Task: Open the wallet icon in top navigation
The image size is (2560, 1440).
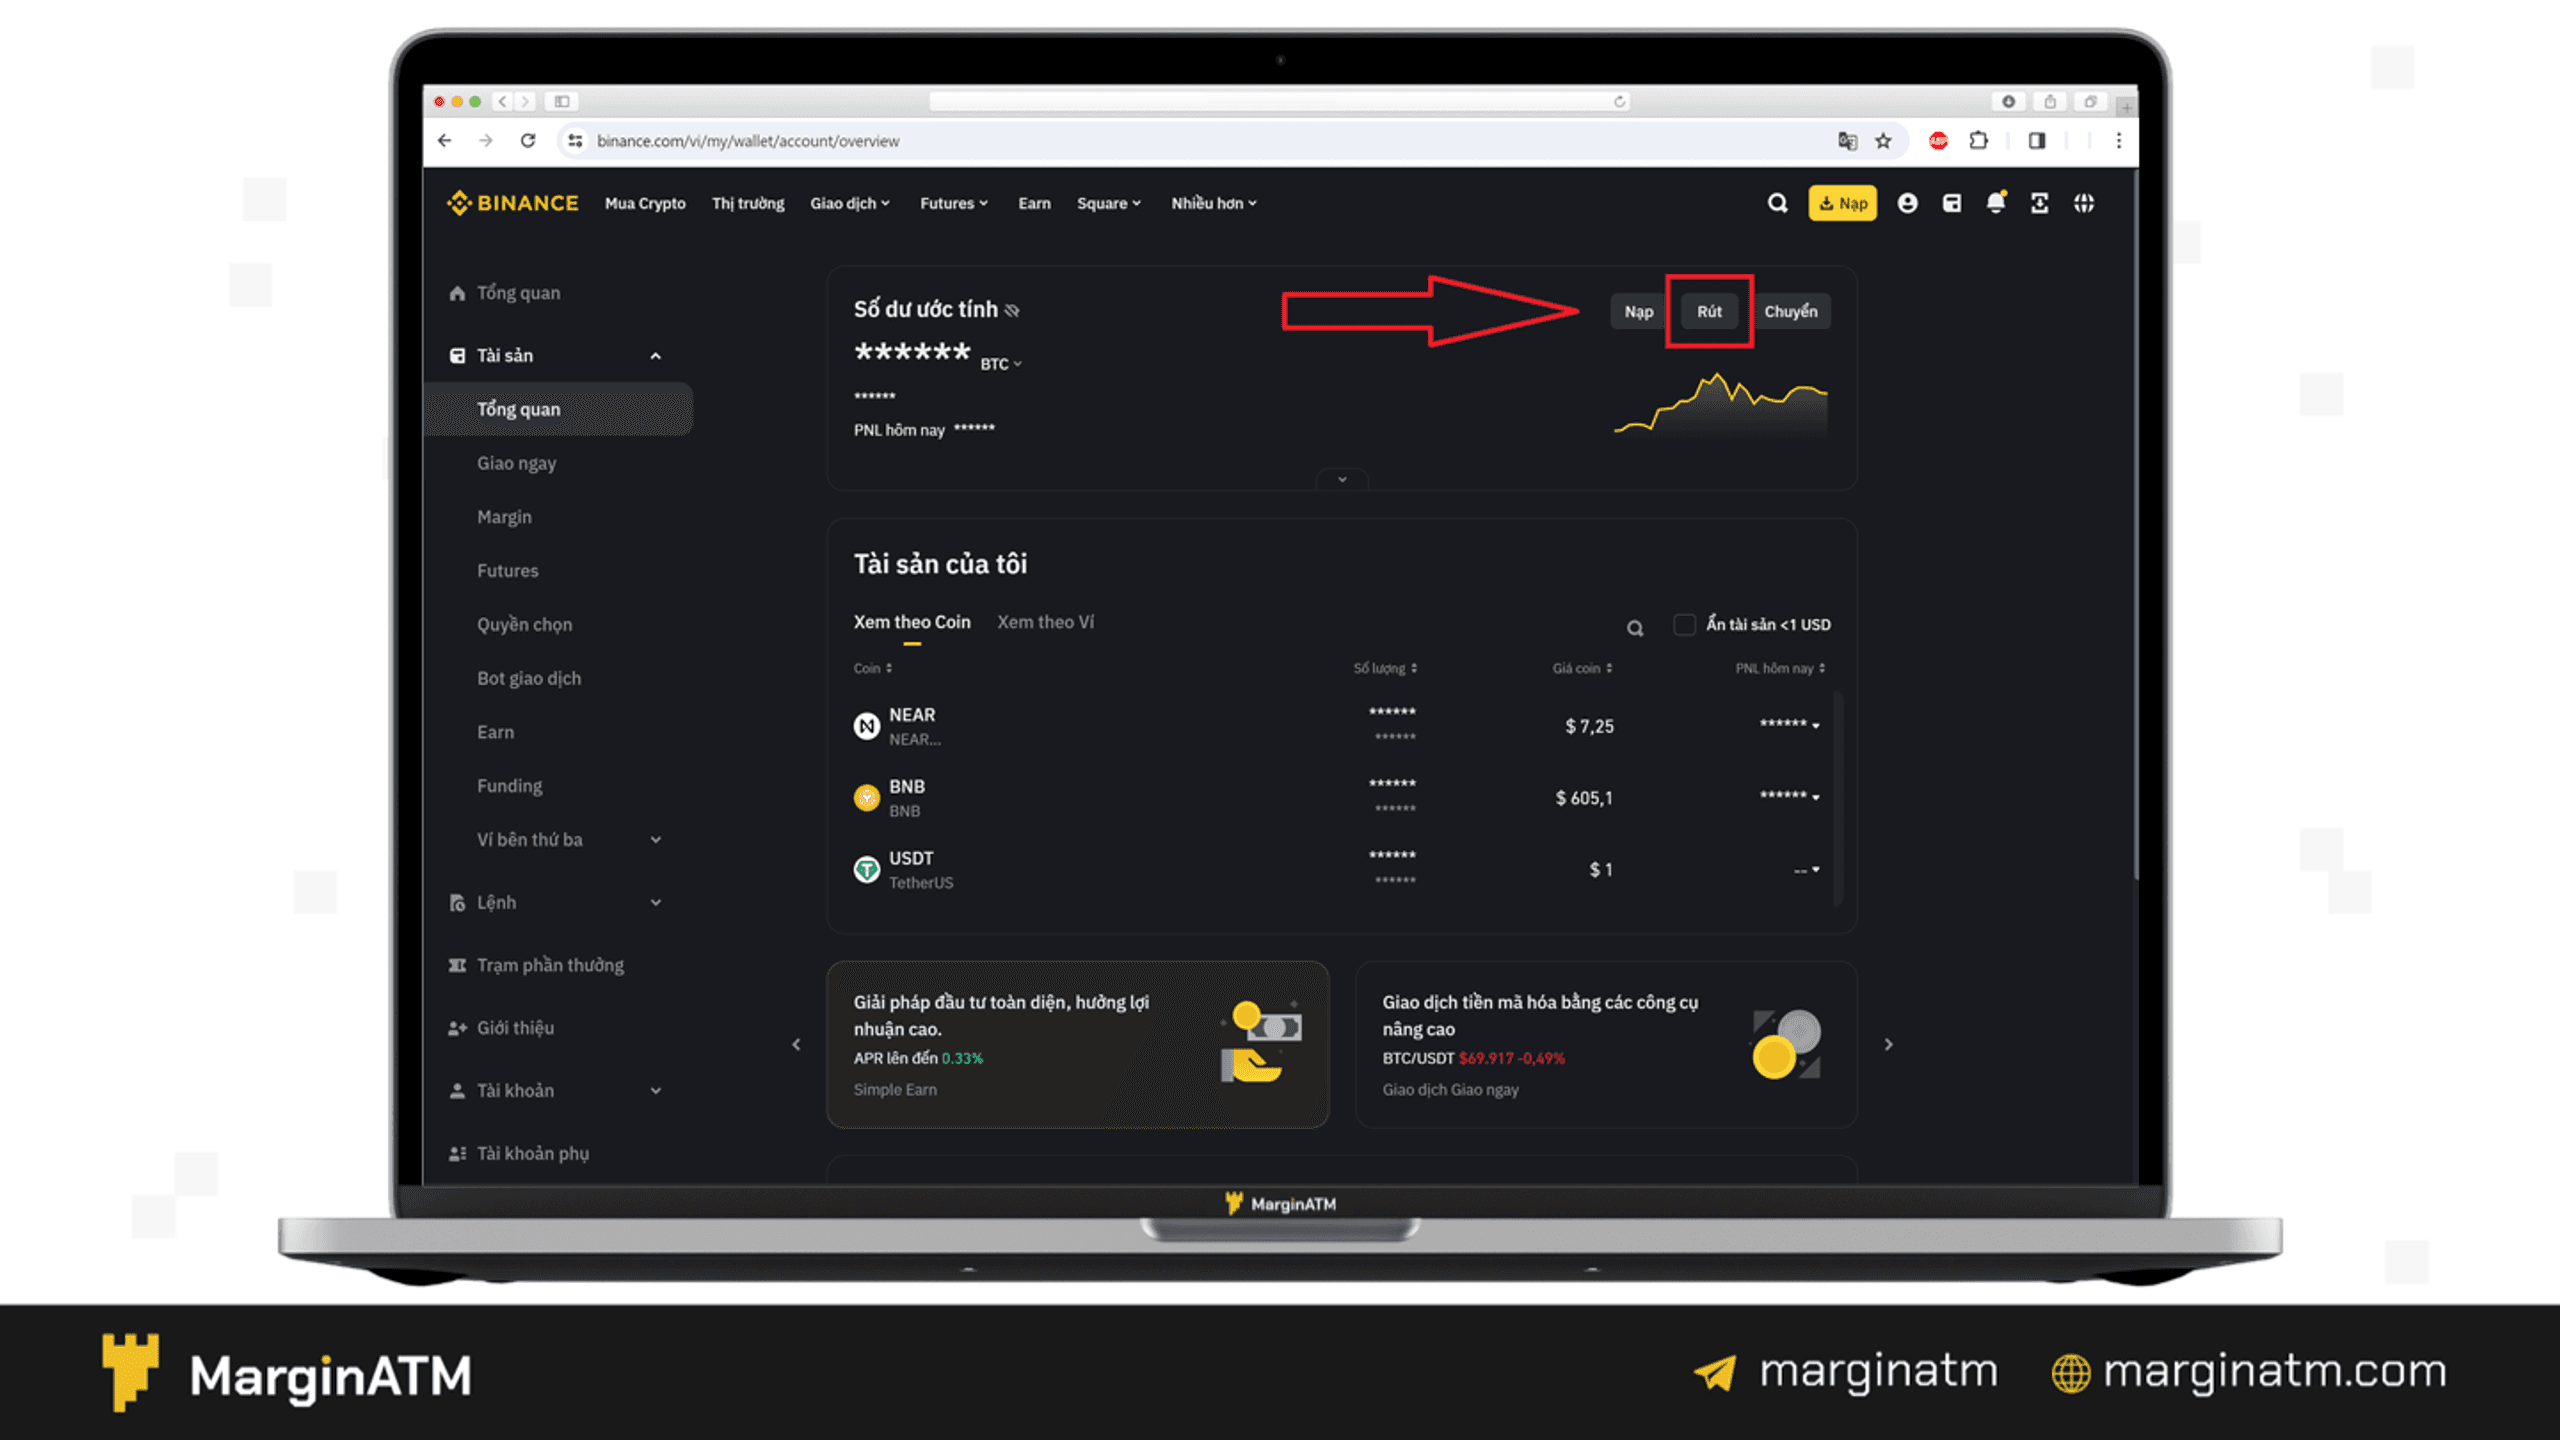Action: pos(1951,203)
